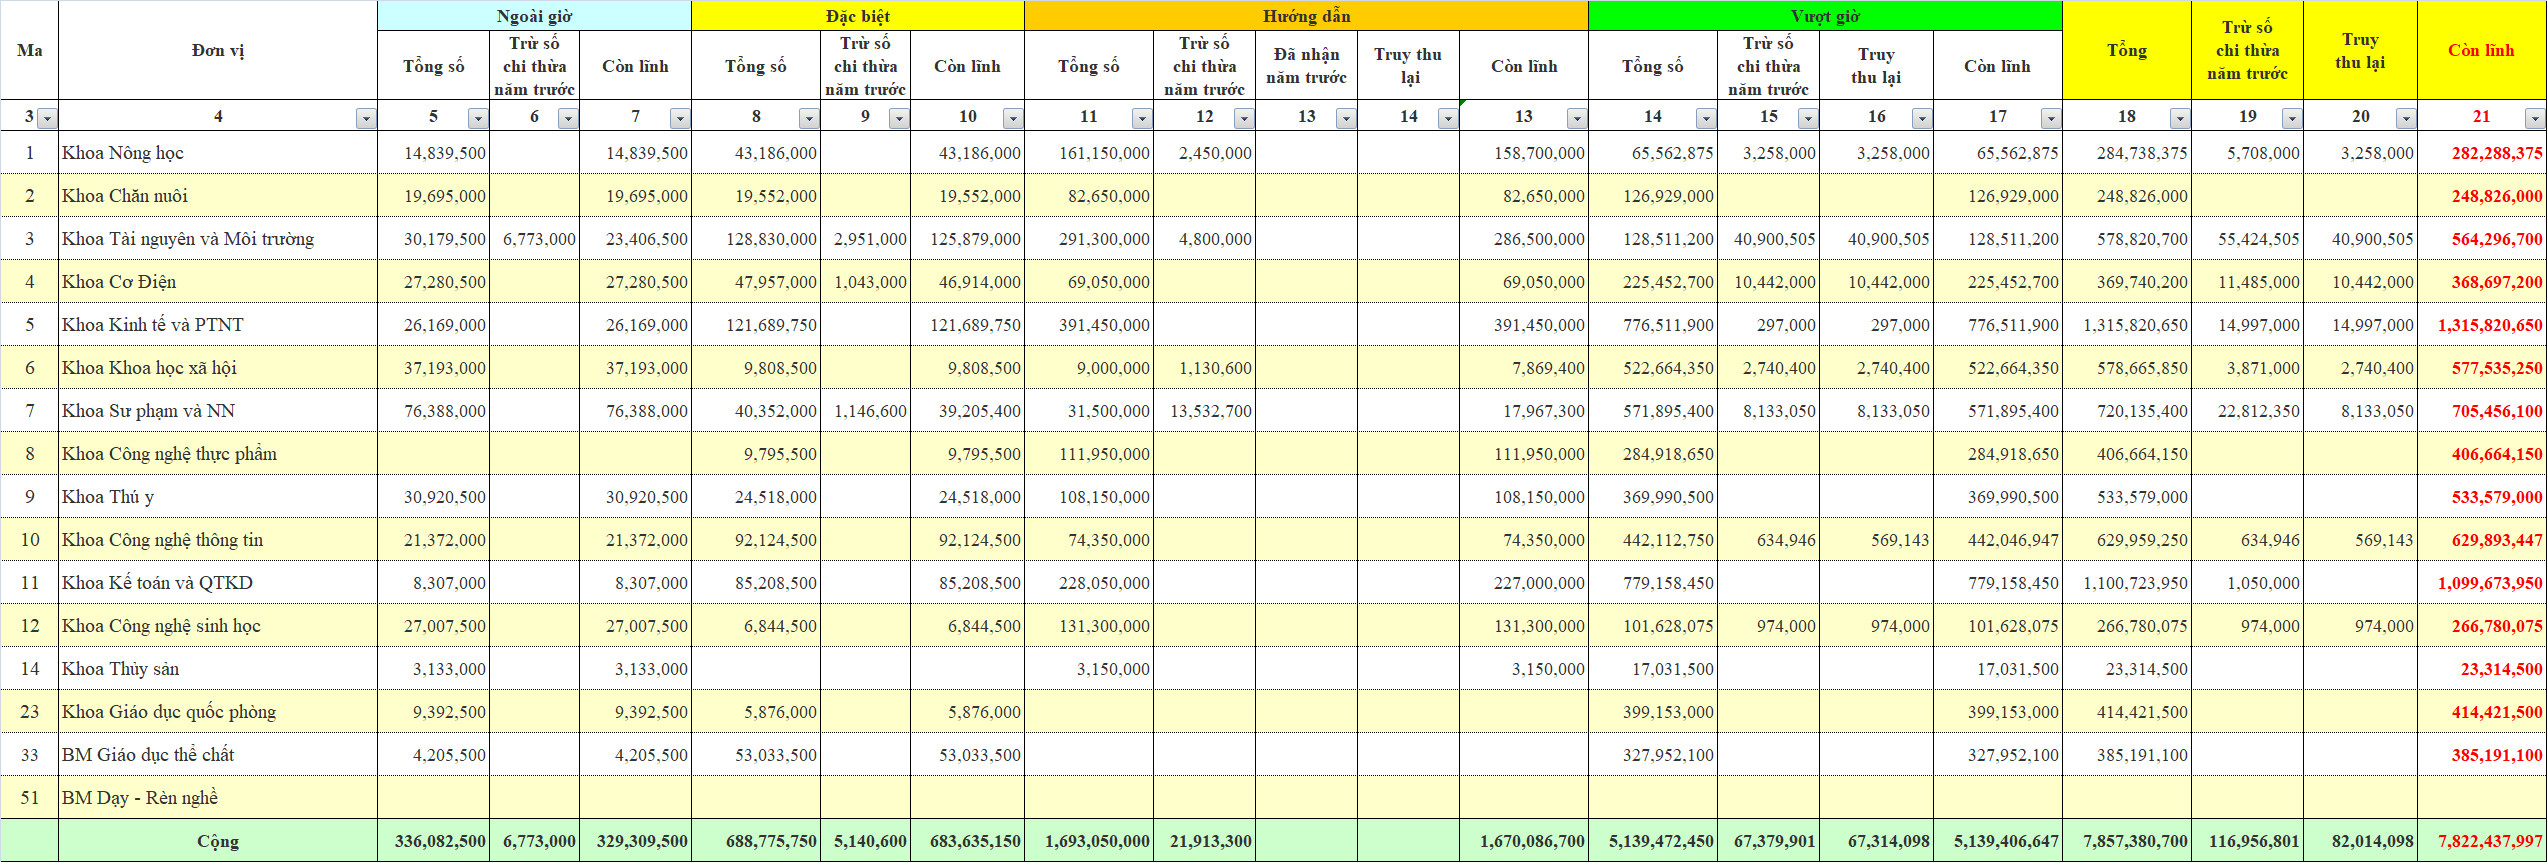
Task: Select the red value "1,099,673,950"
Action: tap(2482, 583)
